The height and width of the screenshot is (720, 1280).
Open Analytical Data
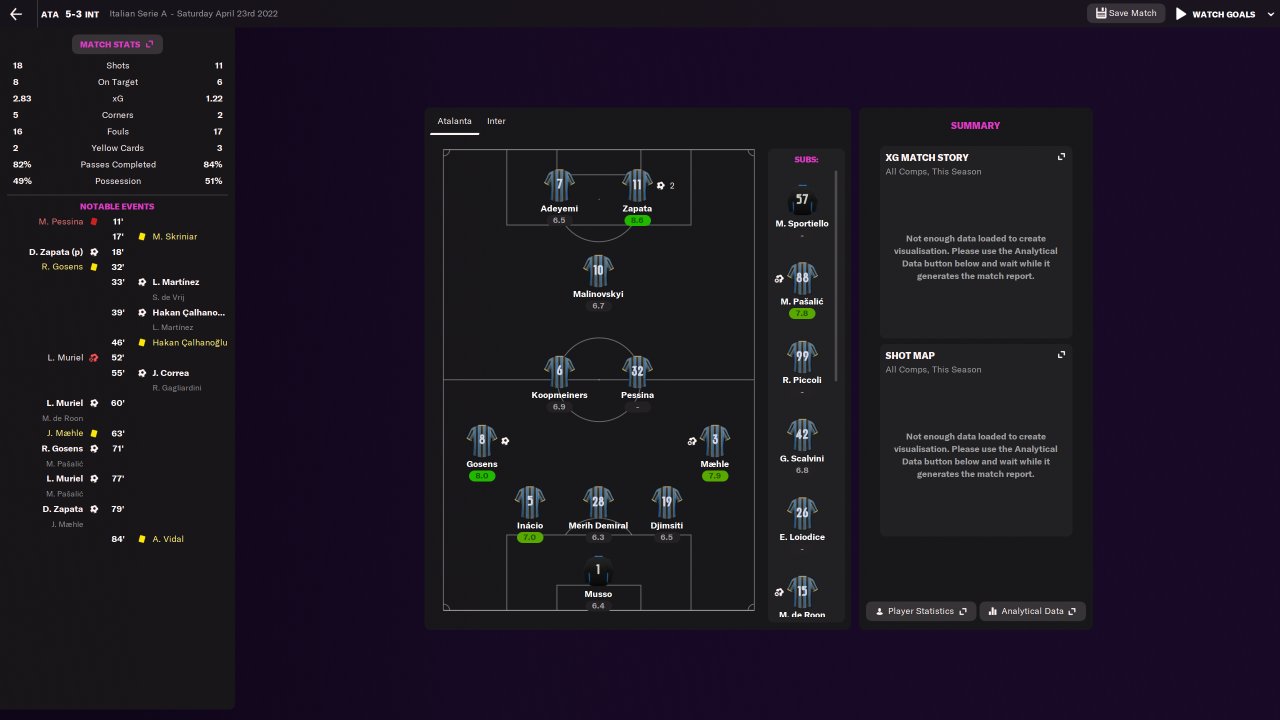tap(1033, 611)
